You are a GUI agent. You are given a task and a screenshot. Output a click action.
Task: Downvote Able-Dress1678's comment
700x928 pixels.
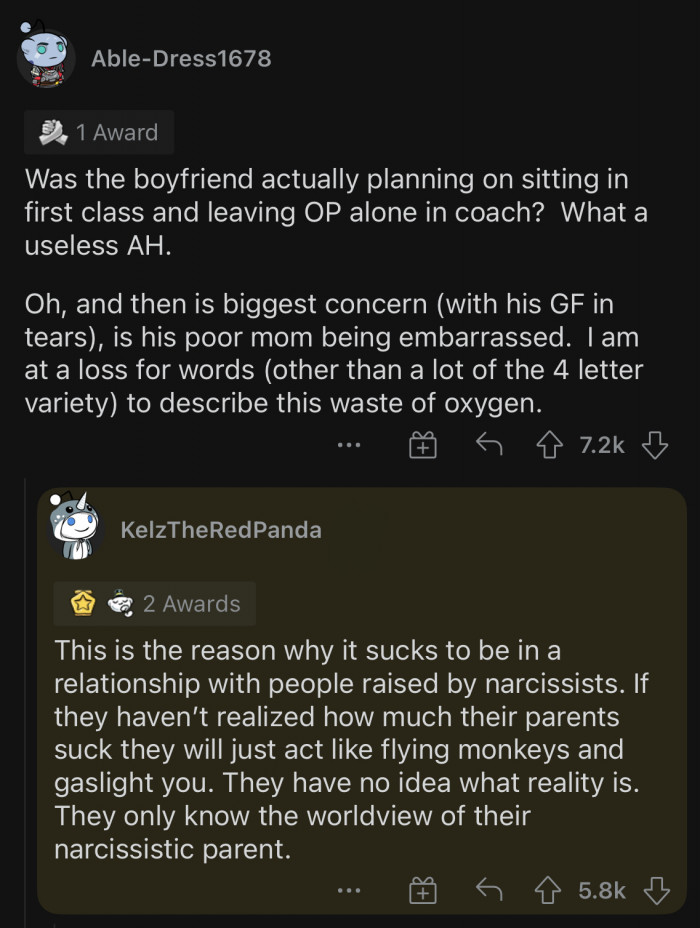point(656,445)
